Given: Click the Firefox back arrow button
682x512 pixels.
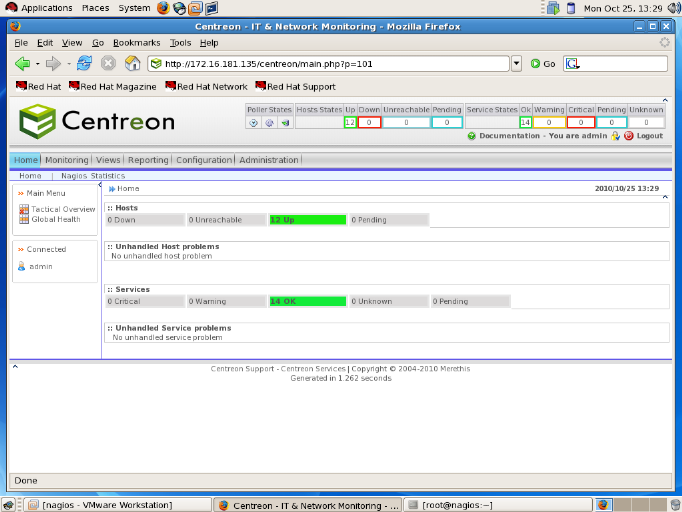Looking at the screenshot, I should coord(22,64).
